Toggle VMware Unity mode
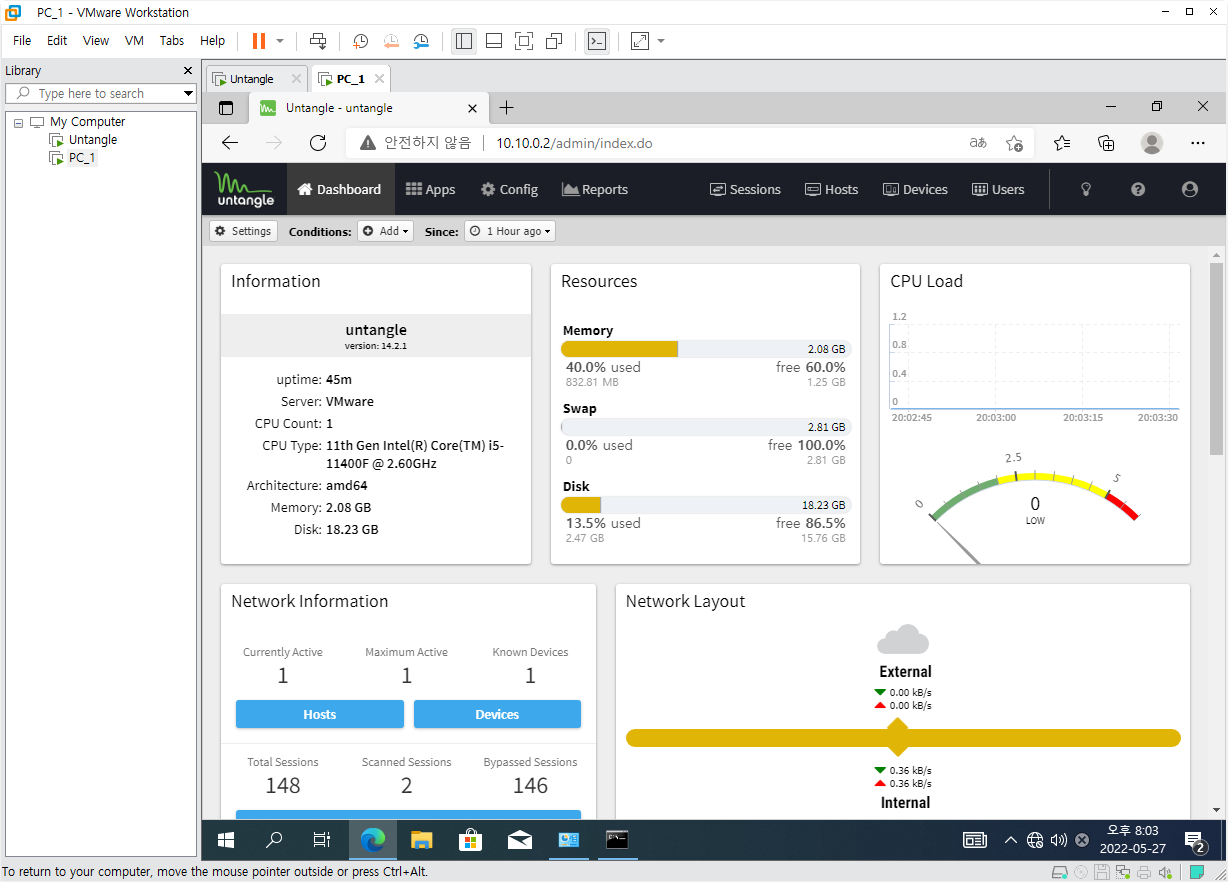1228x882 pixels. [x=554, y=41]
